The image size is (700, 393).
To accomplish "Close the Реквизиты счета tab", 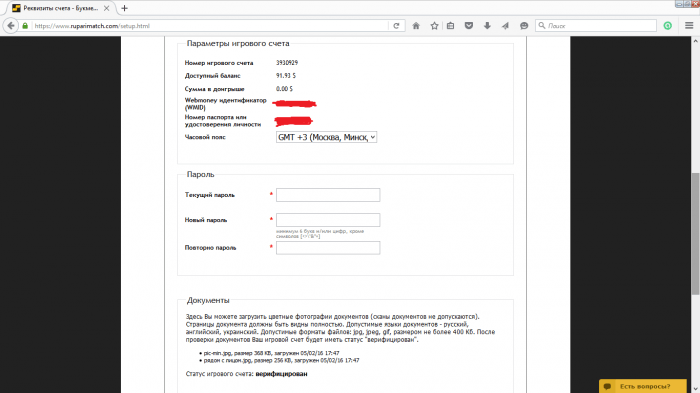I will (106, 8).
